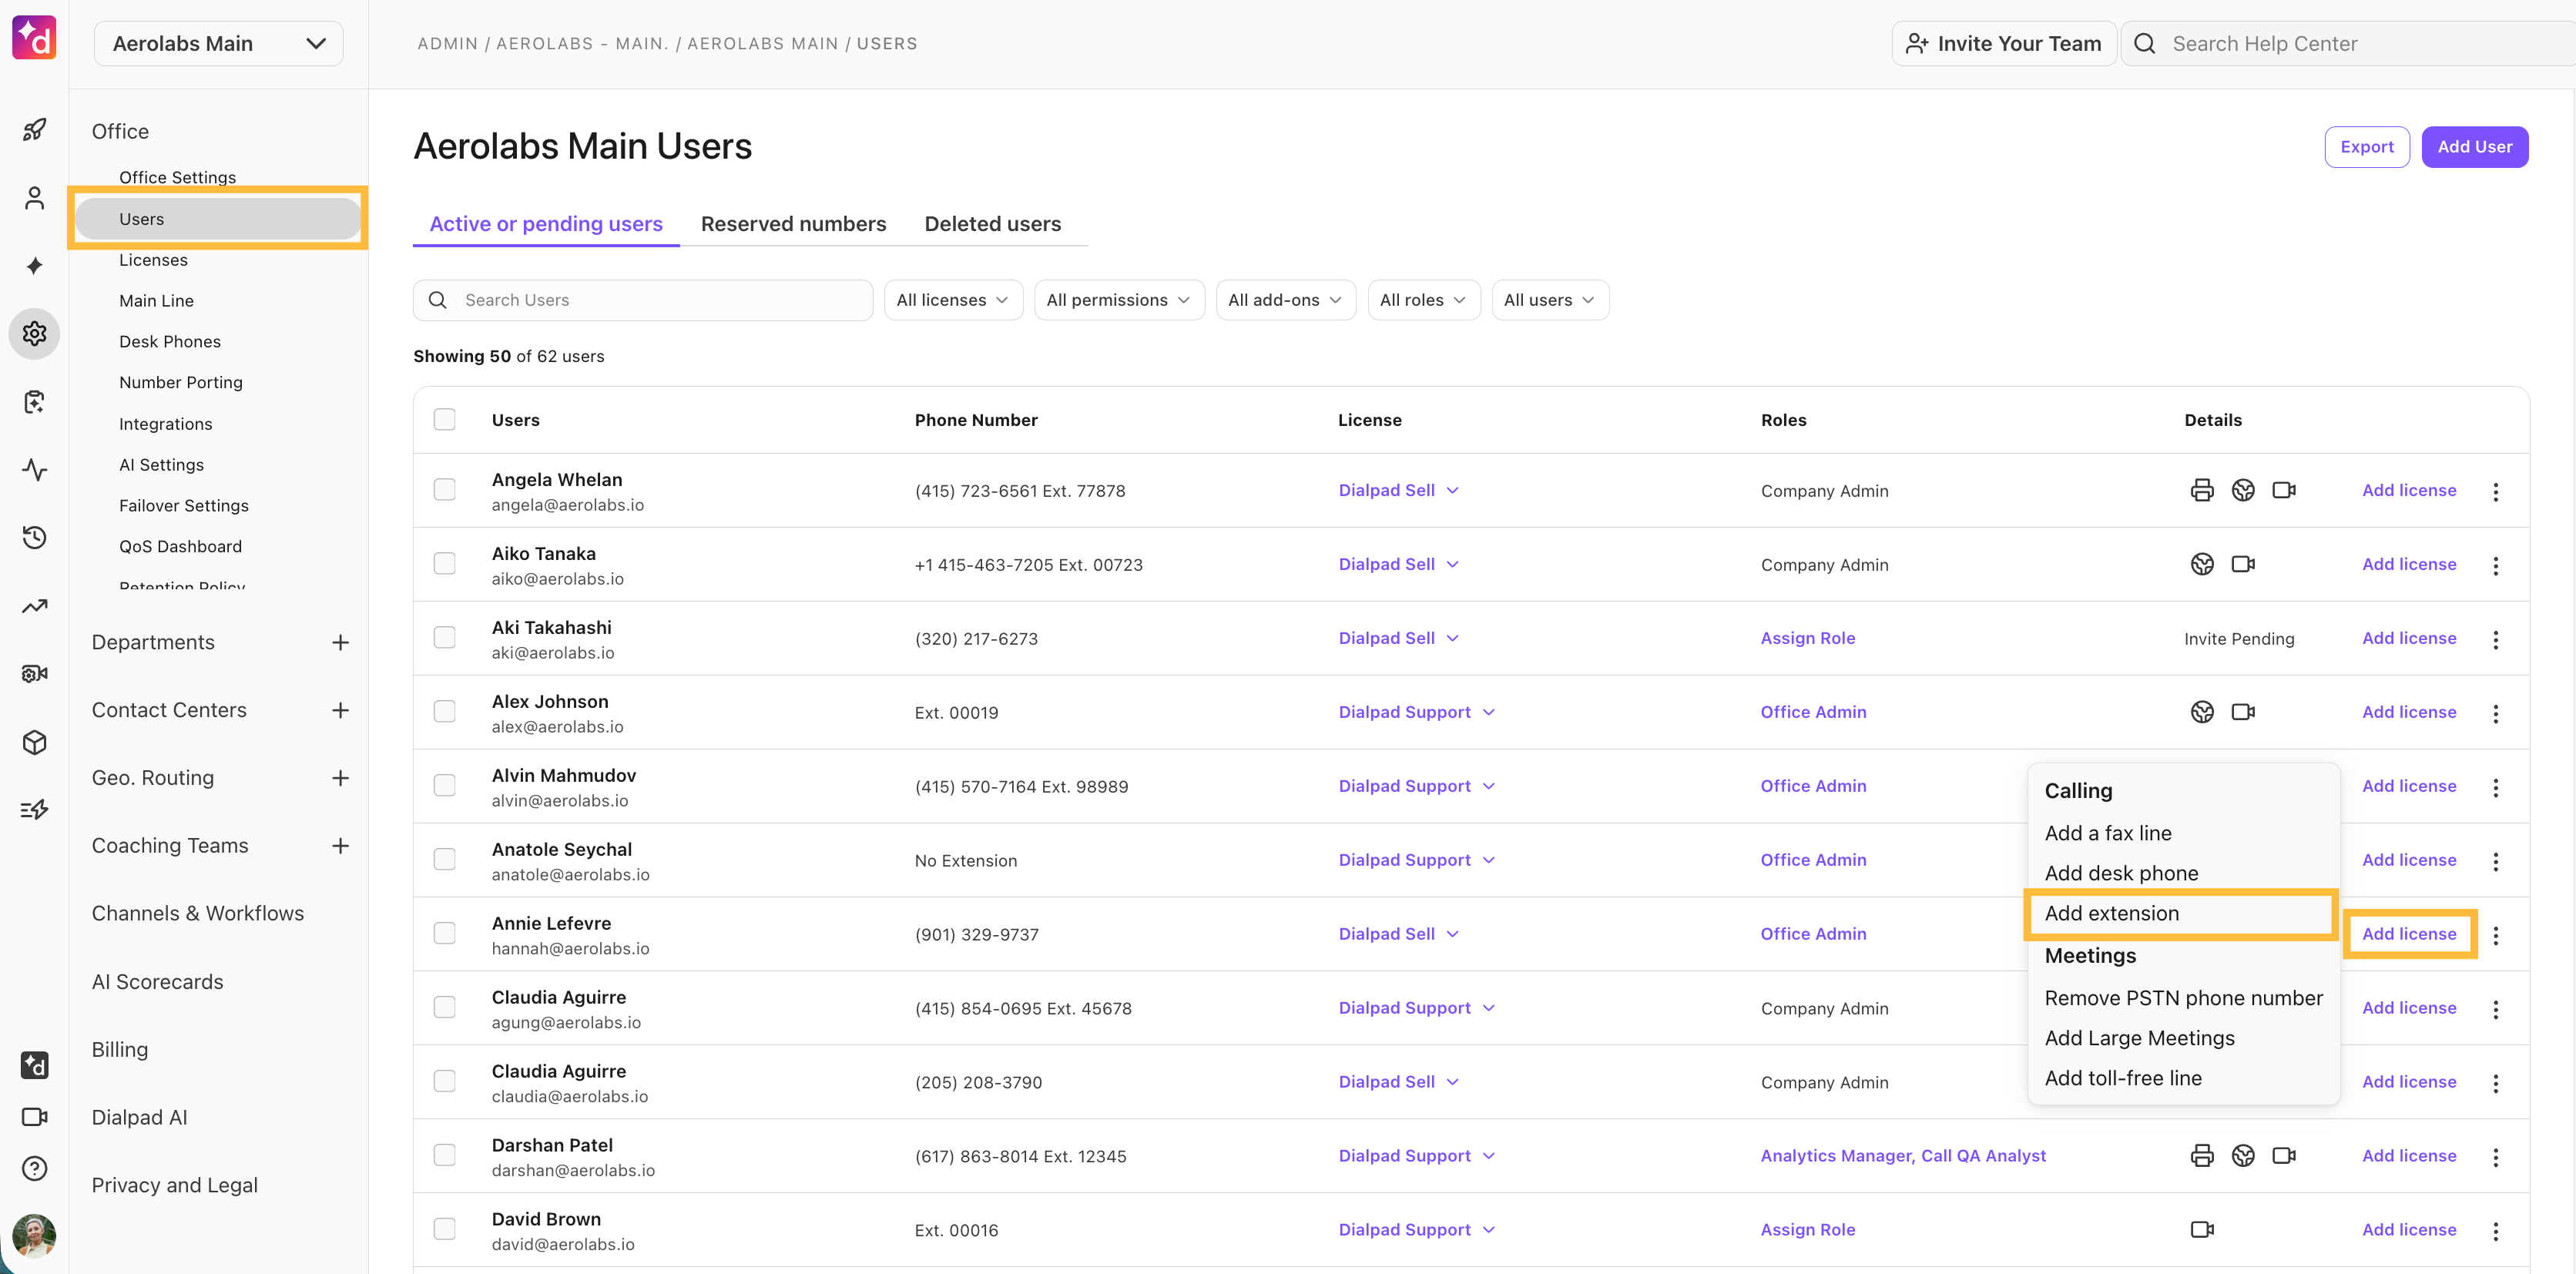Open more options for Annie Lefevre
Screen dimensions: 2576x1274
click(x=2496, y=935)
